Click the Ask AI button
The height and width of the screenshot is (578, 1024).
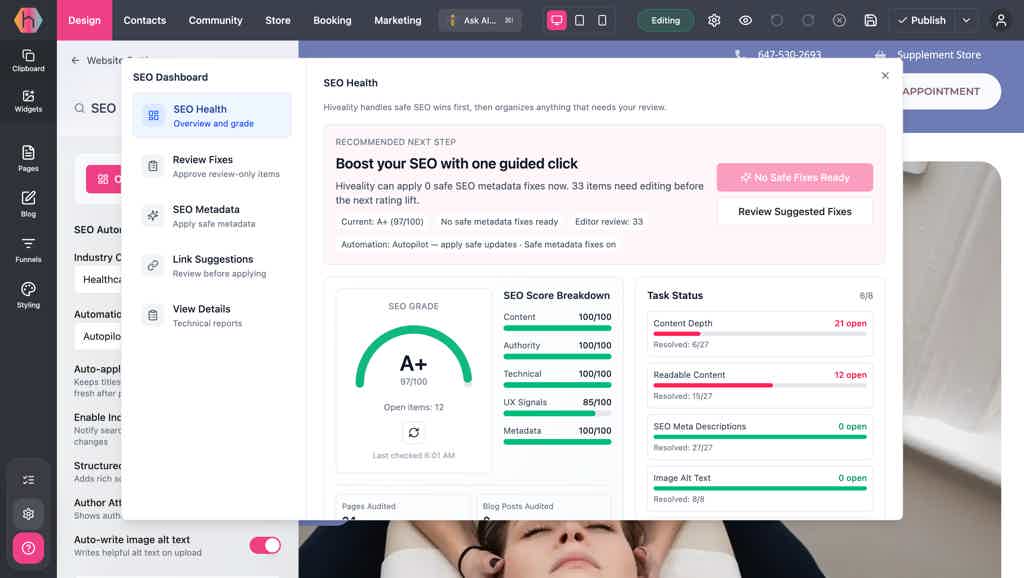coord(480,20)
